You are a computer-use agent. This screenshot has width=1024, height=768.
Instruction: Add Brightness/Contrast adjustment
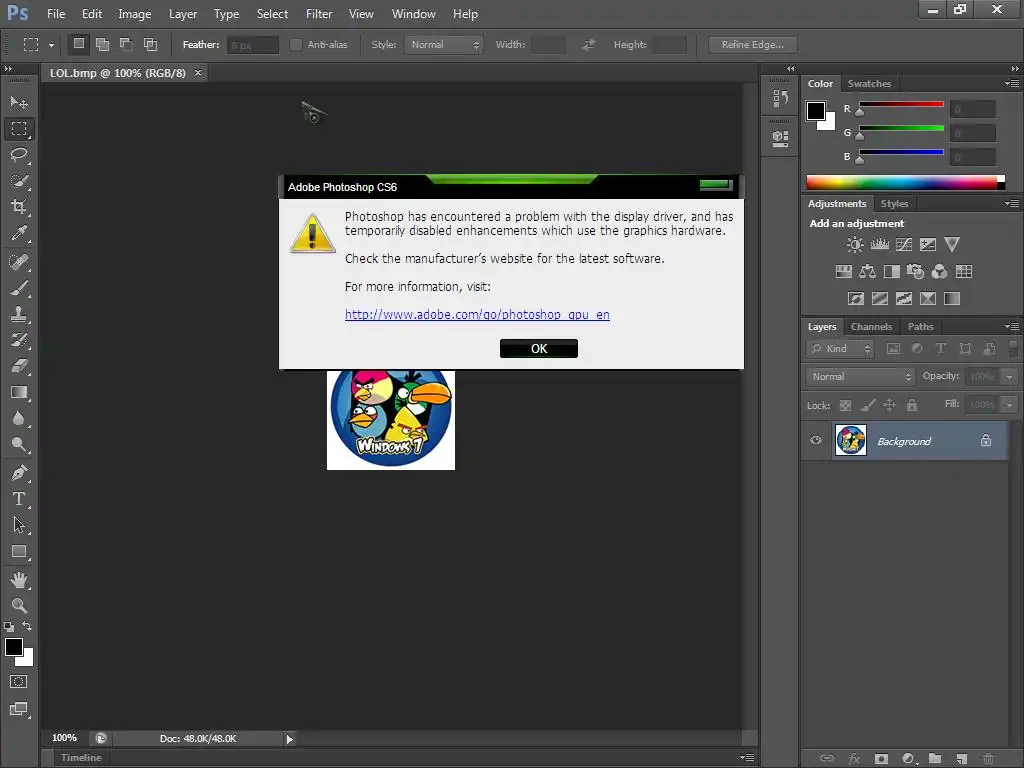pyautogui.click(x=855, y=245)
